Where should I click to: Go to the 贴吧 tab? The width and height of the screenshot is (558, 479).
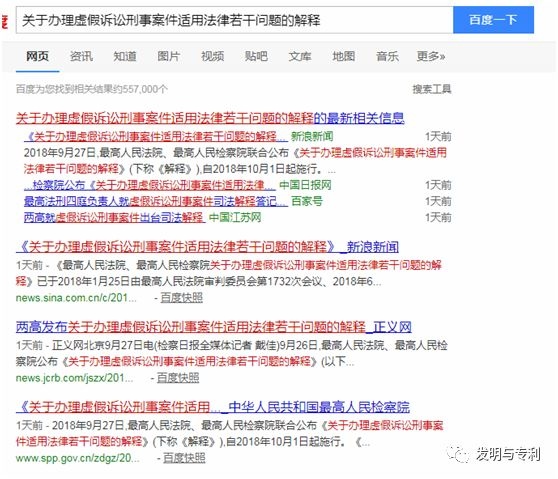tap(256, 56)
